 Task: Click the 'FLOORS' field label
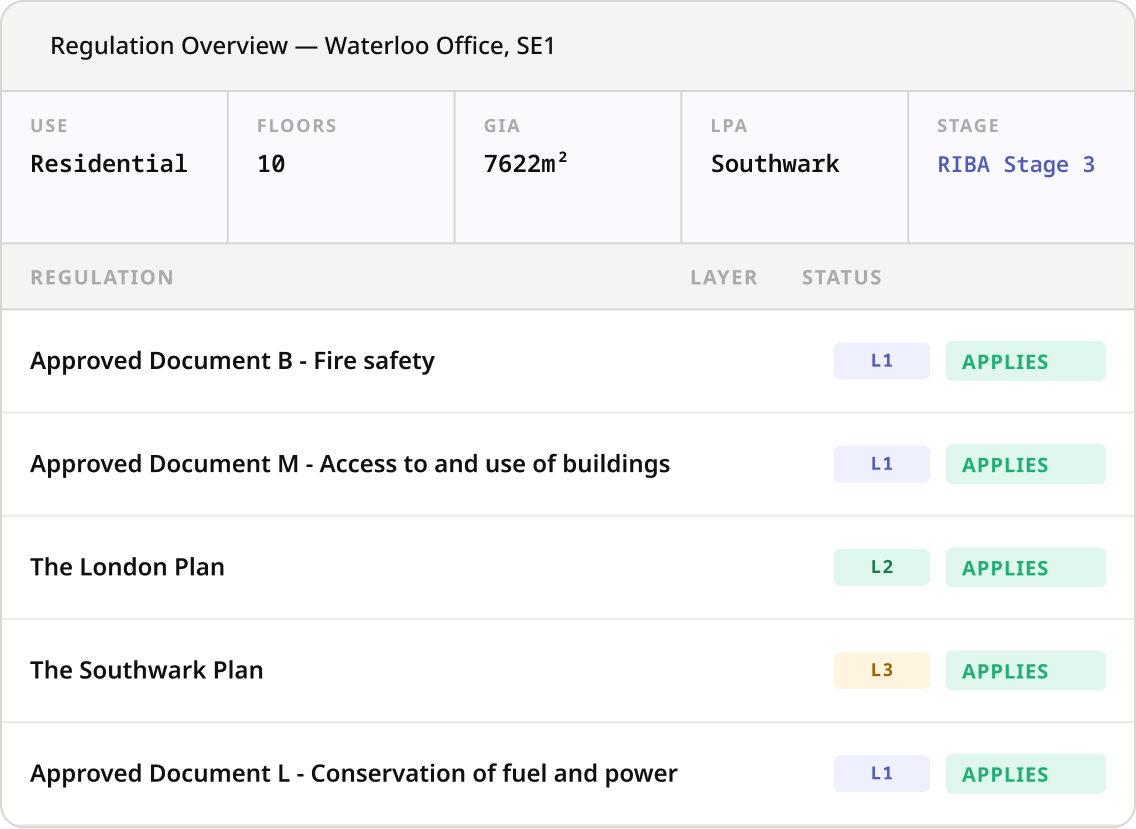pyautogui.click(x=297, y=126)
